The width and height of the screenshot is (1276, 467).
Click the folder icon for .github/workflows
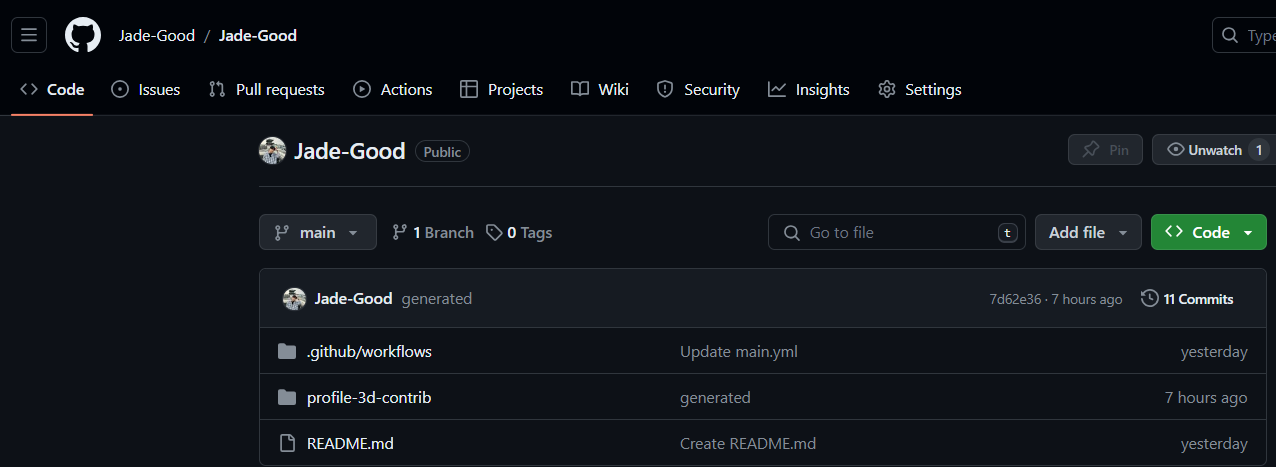tap(287, 351)
